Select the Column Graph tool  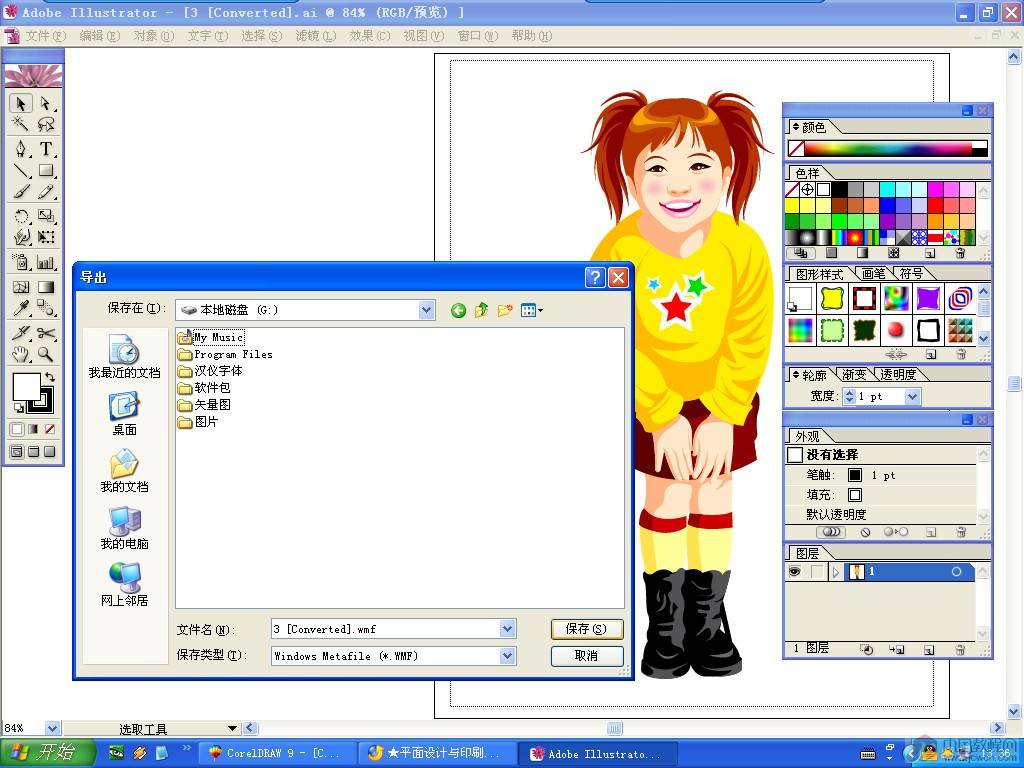[x=45, y=262]
